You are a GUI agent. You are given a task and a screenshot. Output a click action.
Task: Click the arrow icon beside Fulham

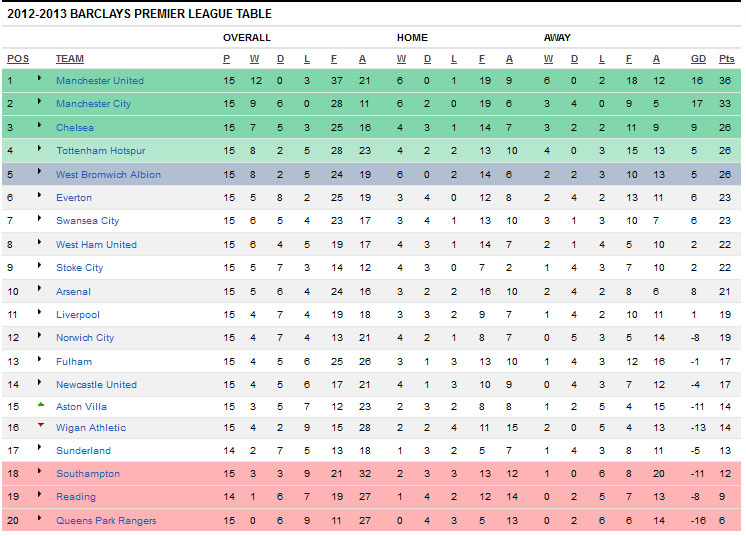click(x=39, y=359)
